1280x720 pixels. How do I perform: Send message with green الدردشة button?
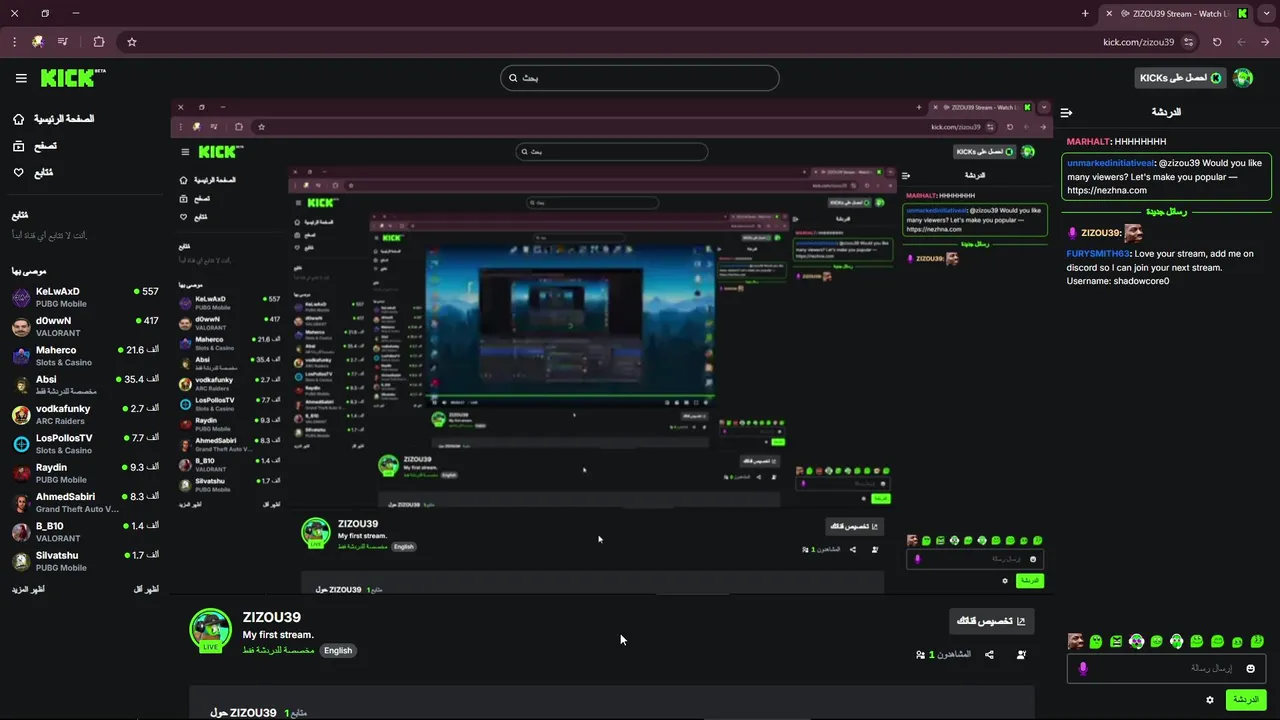[x=1246, y=700]
